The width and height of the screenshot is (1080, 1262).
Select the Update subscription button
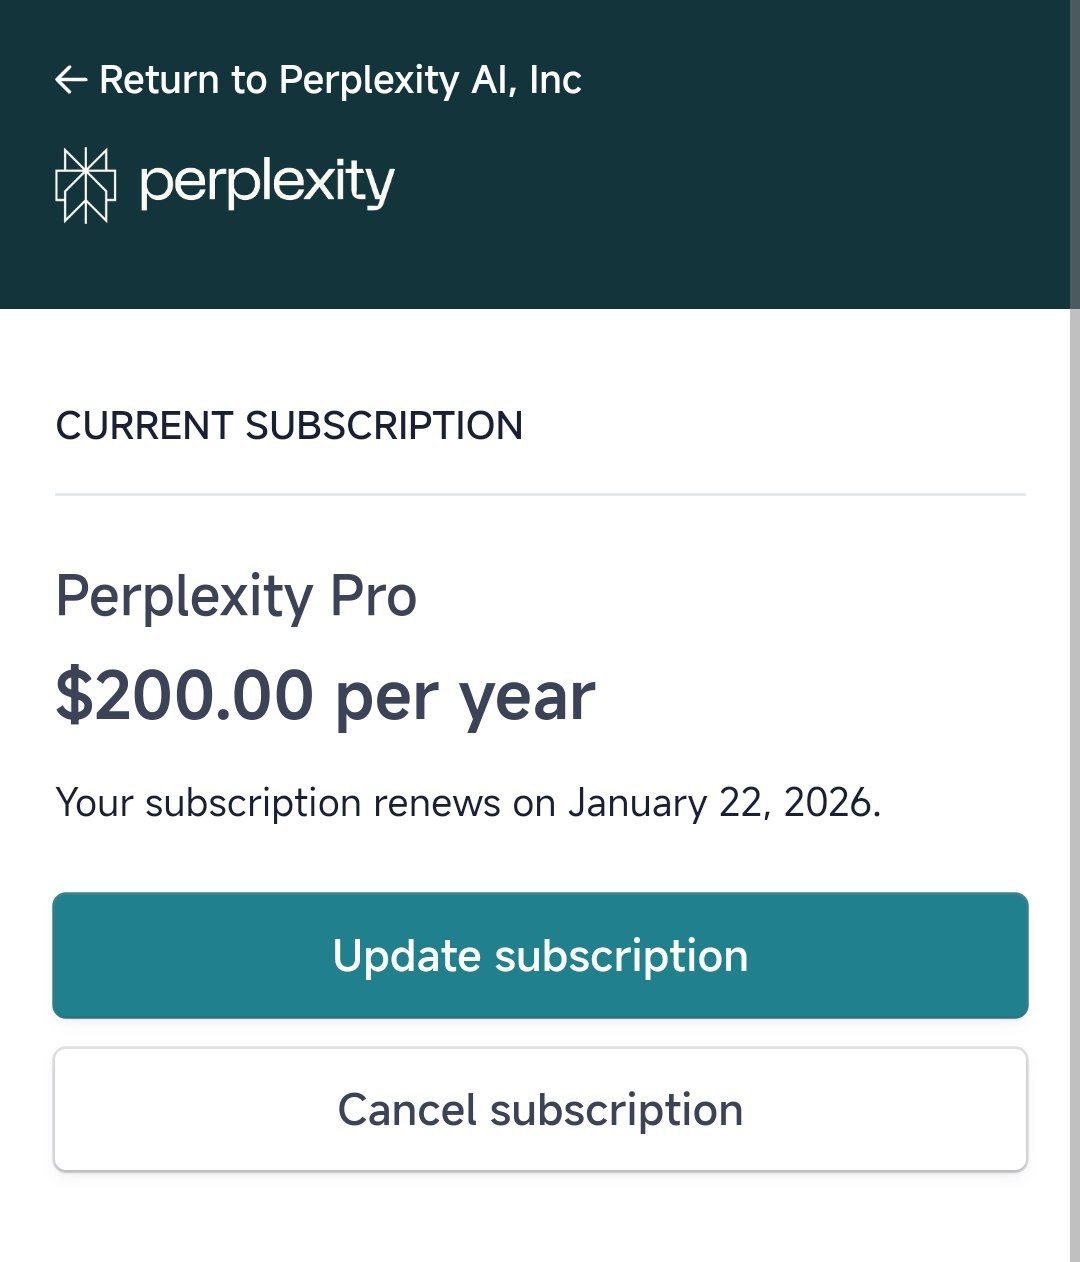(x=540, y=955)
